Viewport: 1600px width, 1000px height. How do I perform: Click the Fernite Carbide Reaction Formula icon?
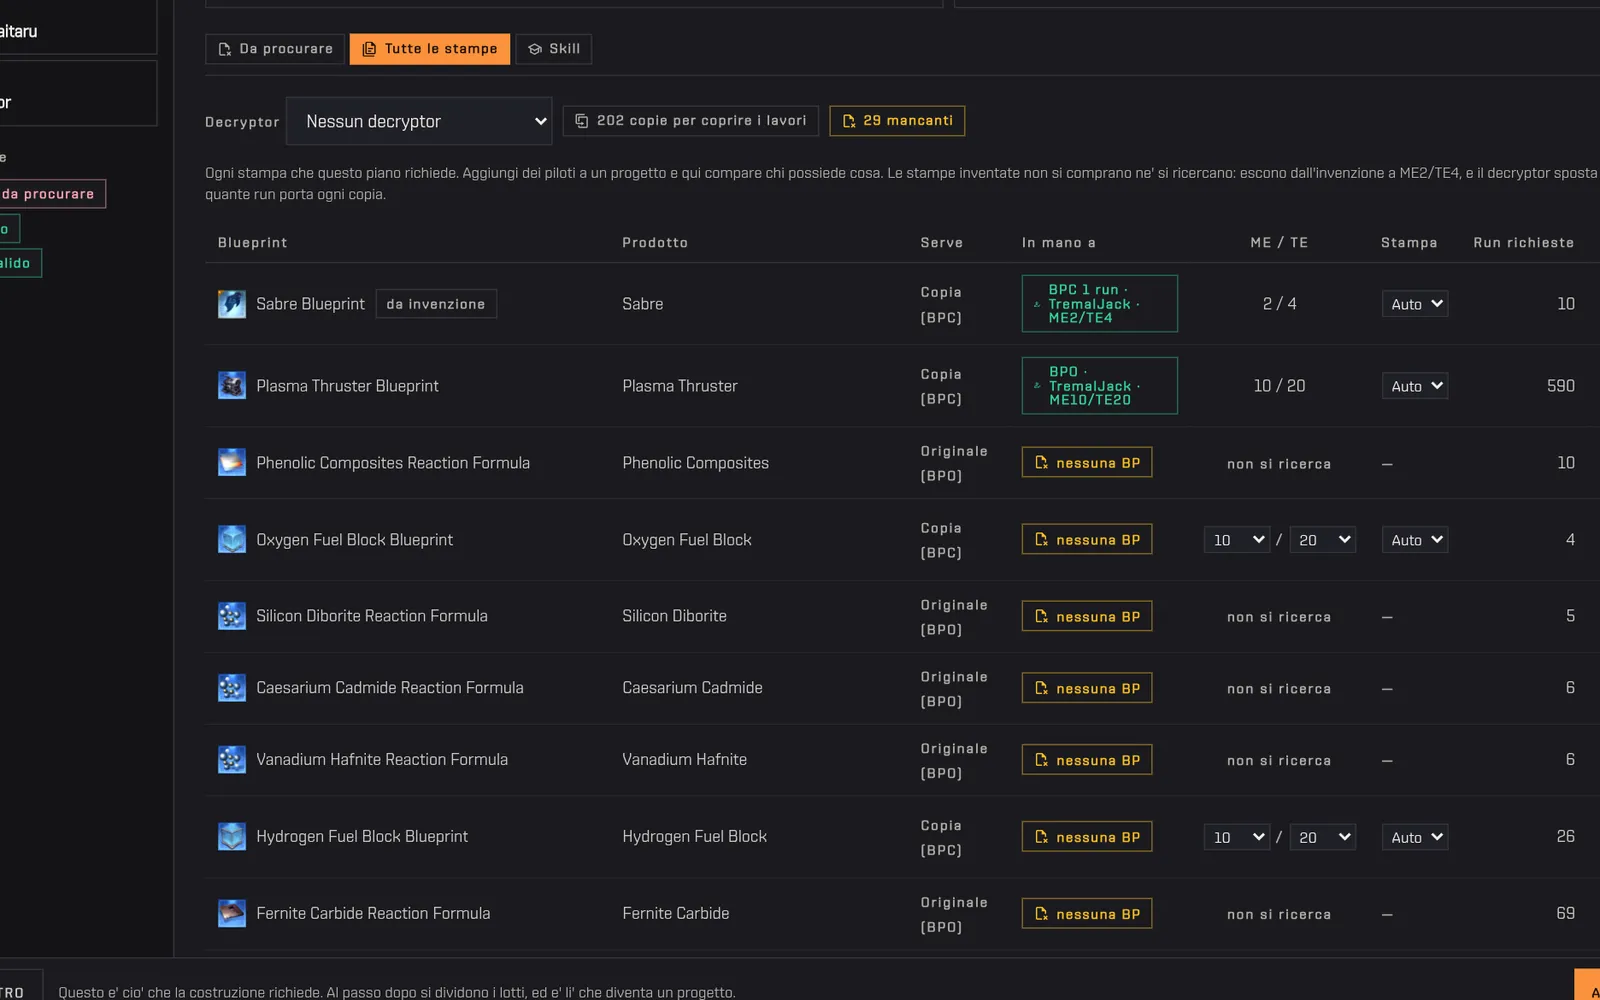point(232,914)
